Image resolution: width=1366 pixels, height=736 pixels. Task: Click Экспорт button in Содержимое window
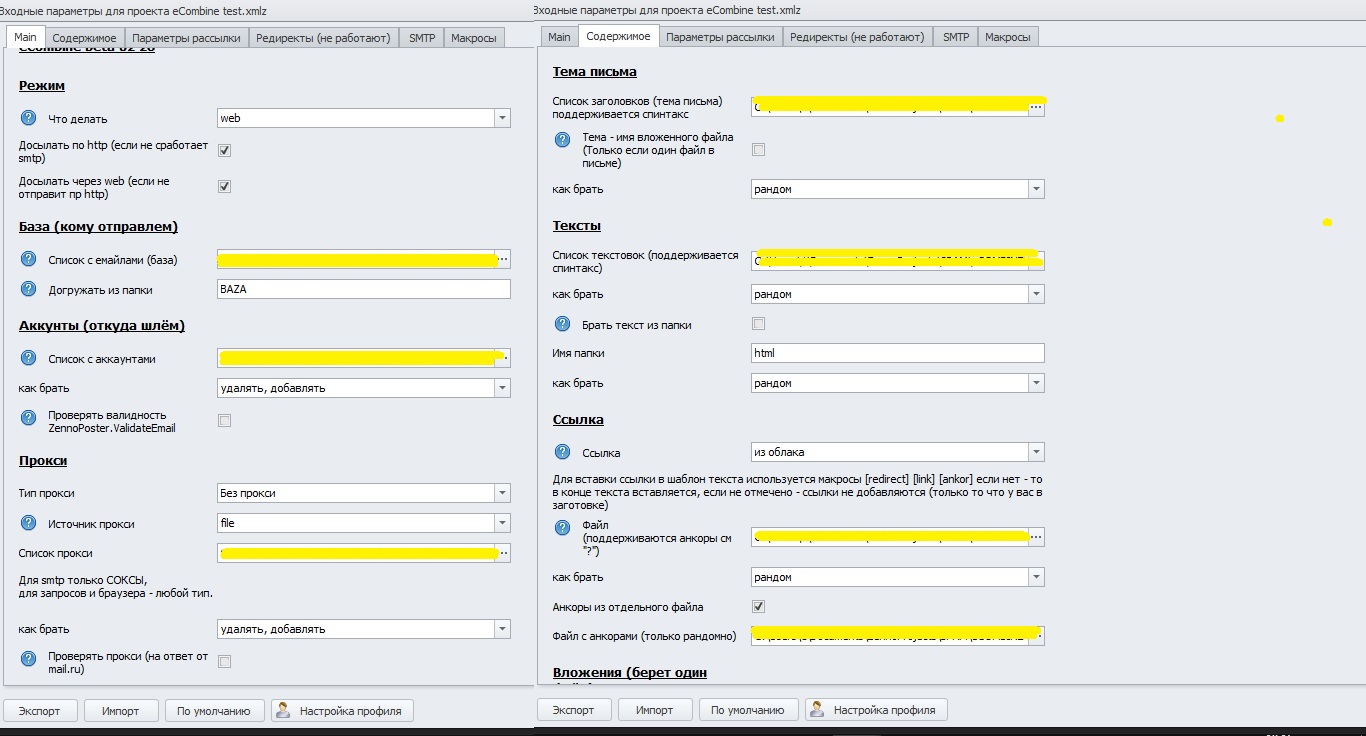pyautogui.click(x=573, y=710)
